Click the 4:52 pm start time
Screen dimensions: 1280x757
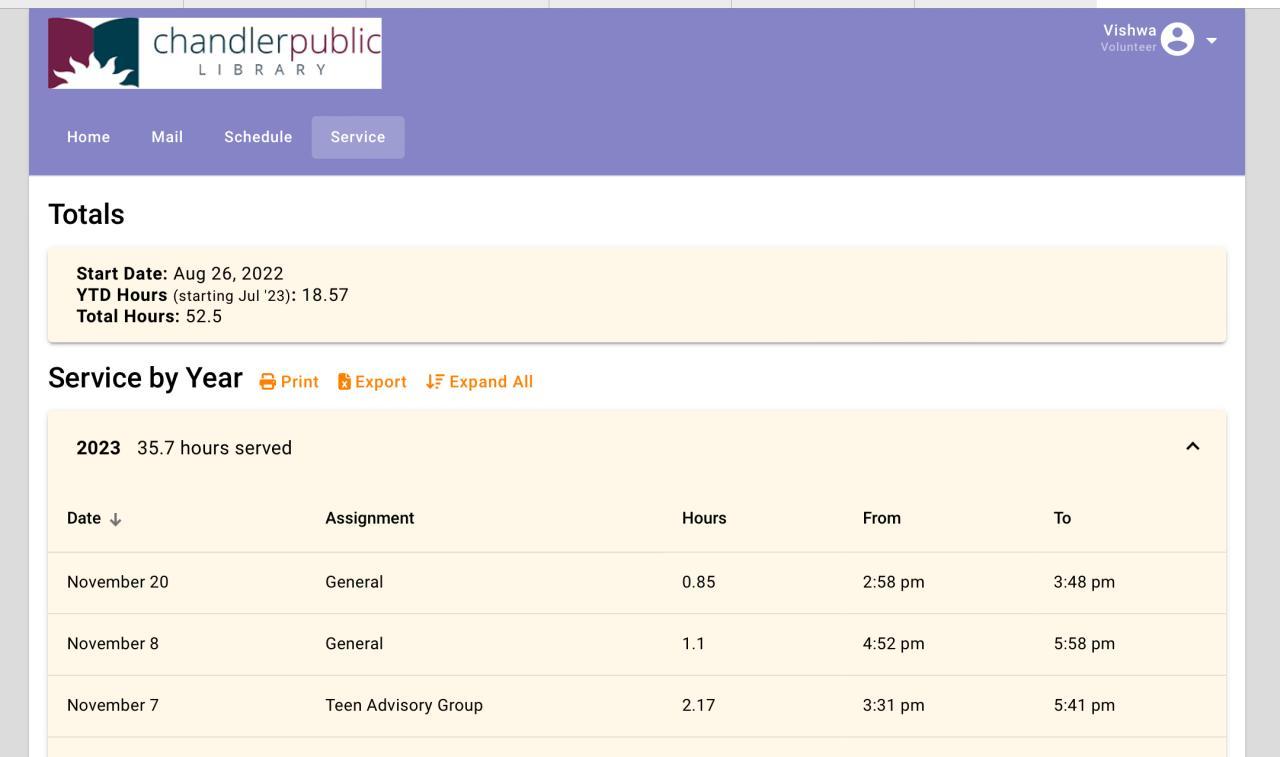[x=894, y=644]
